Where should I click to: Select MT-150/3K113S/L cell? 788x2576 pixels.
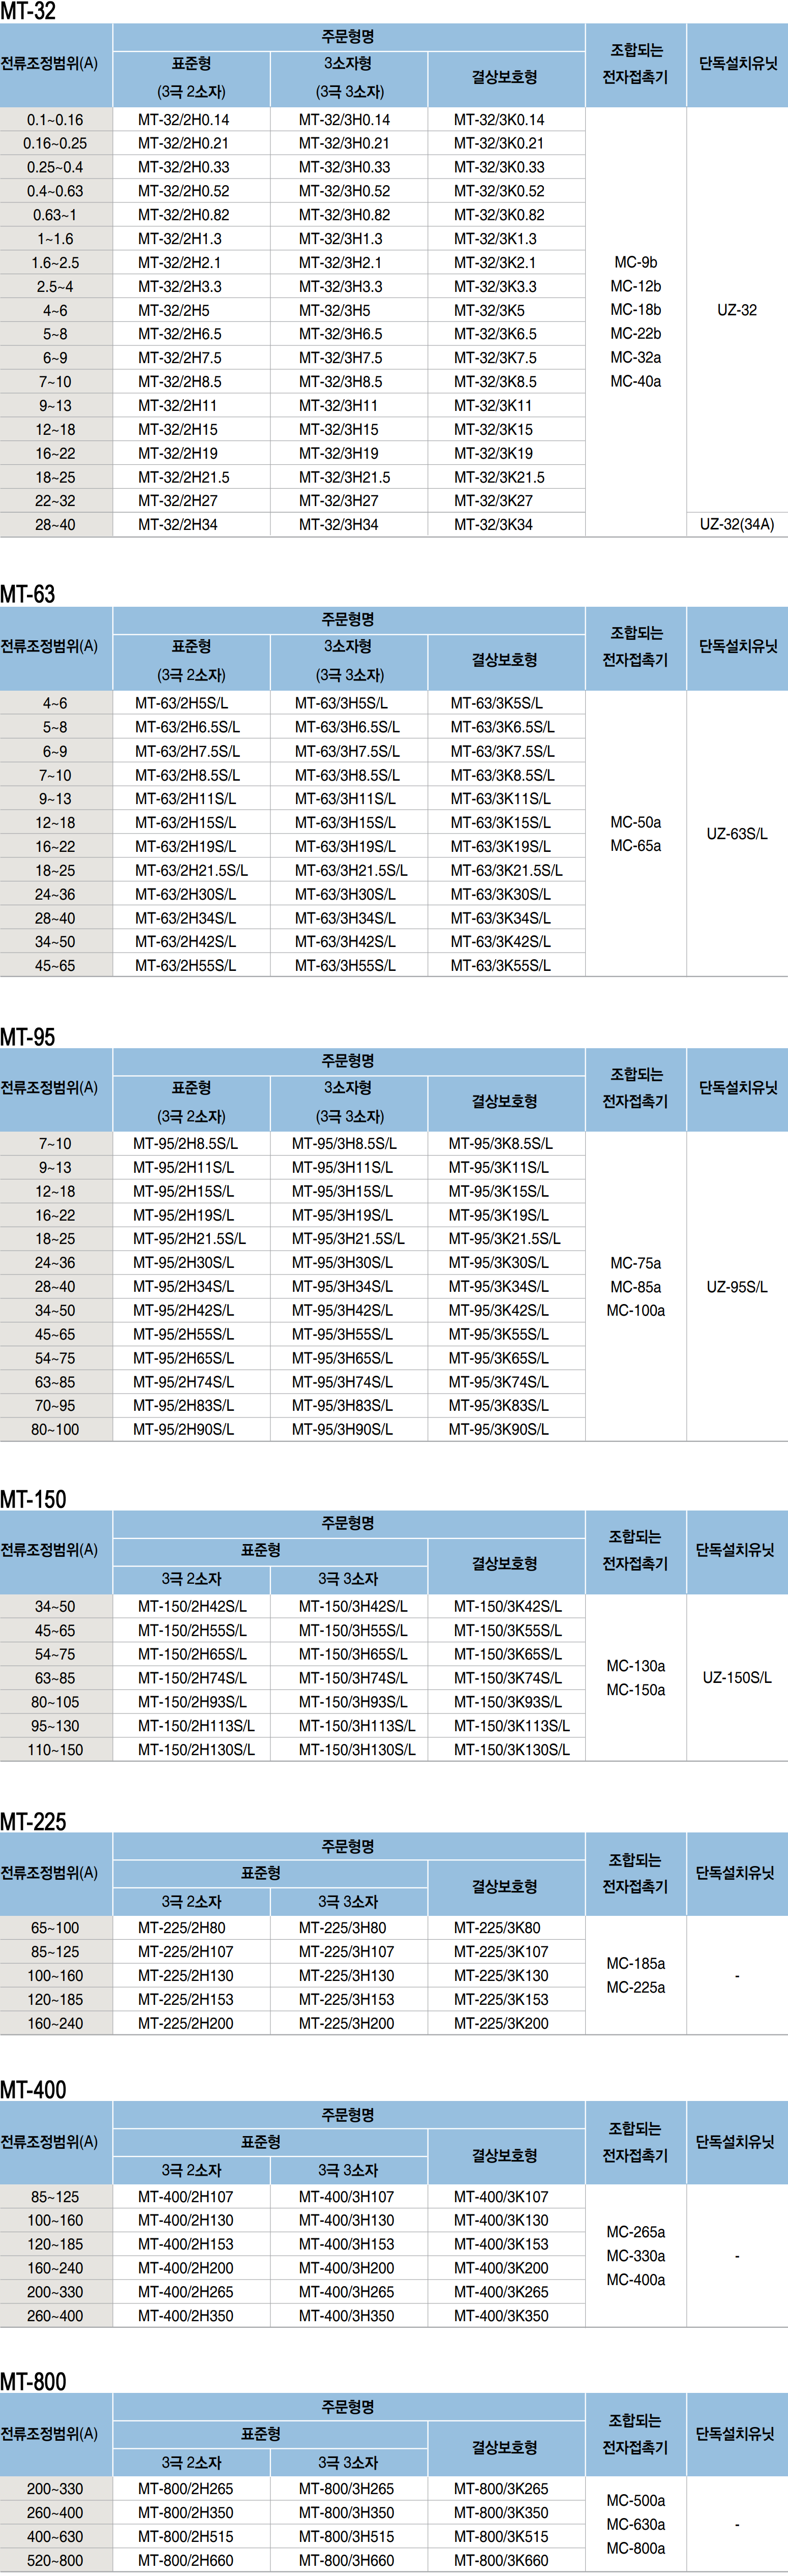pyautogui.click(x=512, y=1726)
